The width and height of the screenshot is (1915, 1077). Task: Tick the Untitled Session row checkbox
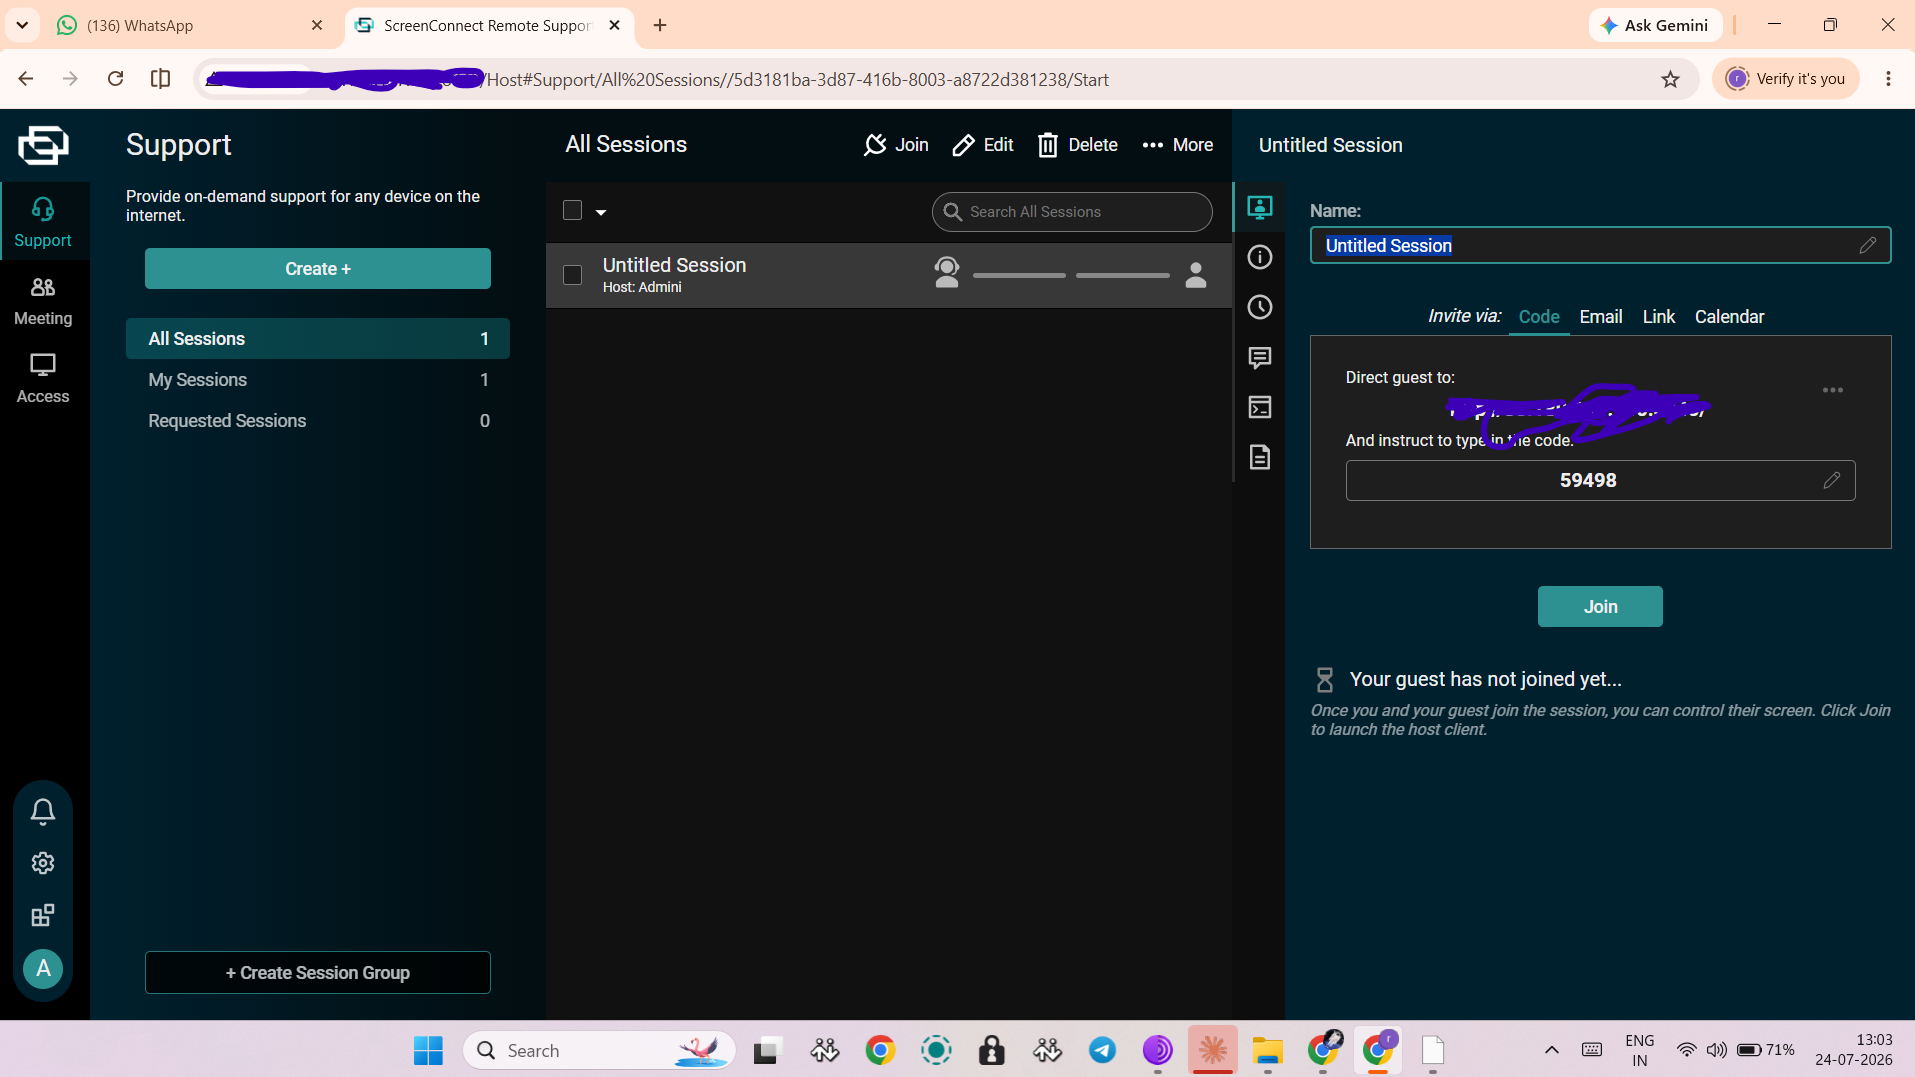[573, 275]
